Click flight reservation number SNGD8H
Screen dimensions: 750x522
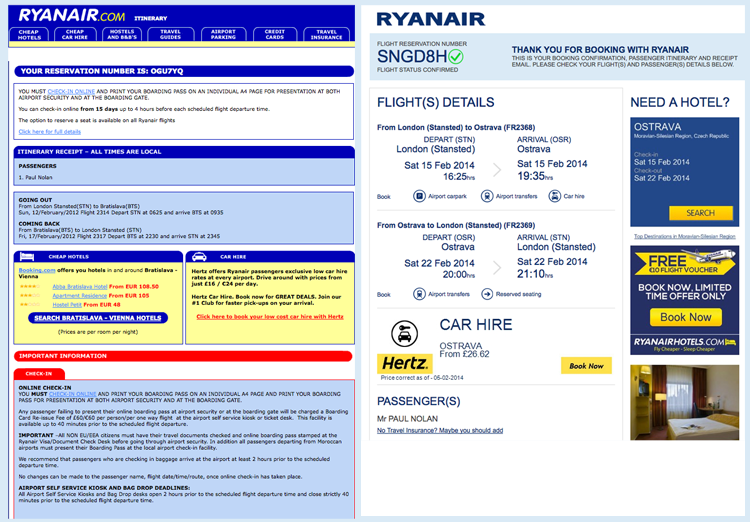(412, 57)
